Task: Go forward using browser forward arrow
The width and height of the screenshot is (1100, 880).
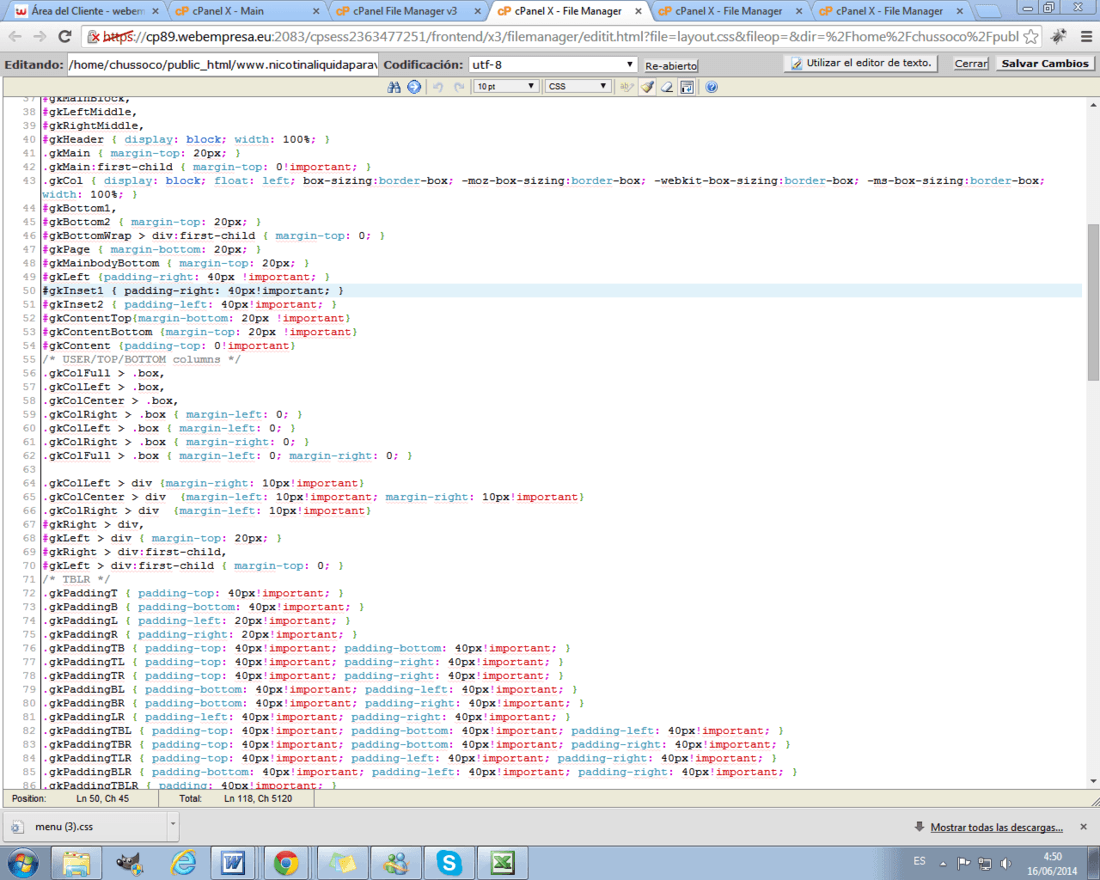Action: pos(39,36)
